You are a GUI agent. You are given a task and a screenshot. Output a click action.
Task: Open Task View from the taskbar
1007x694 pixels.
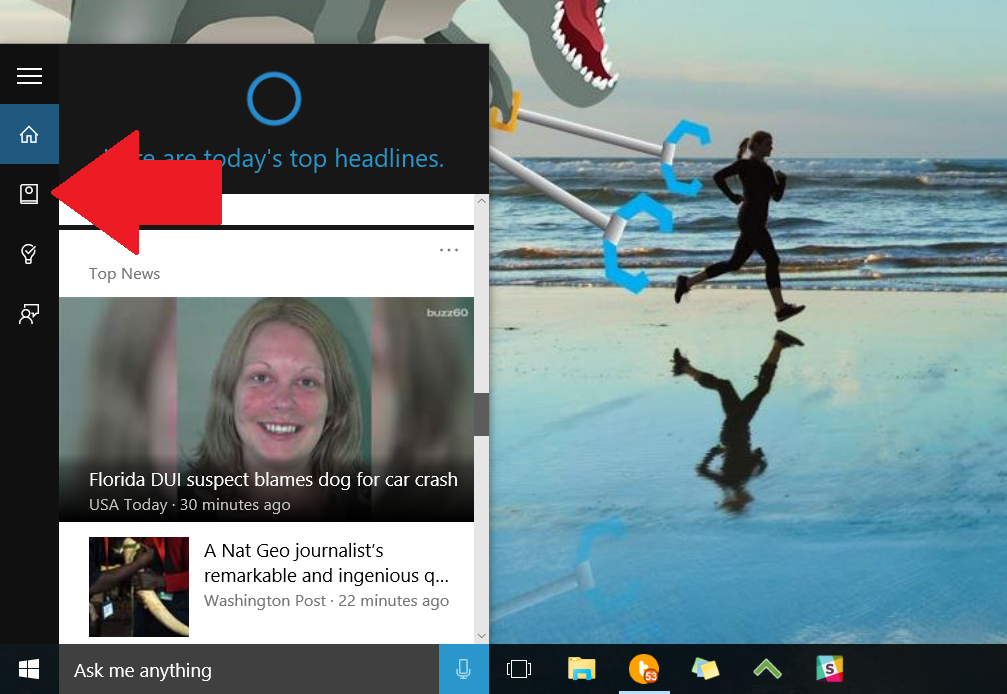(x=519, y=670)
